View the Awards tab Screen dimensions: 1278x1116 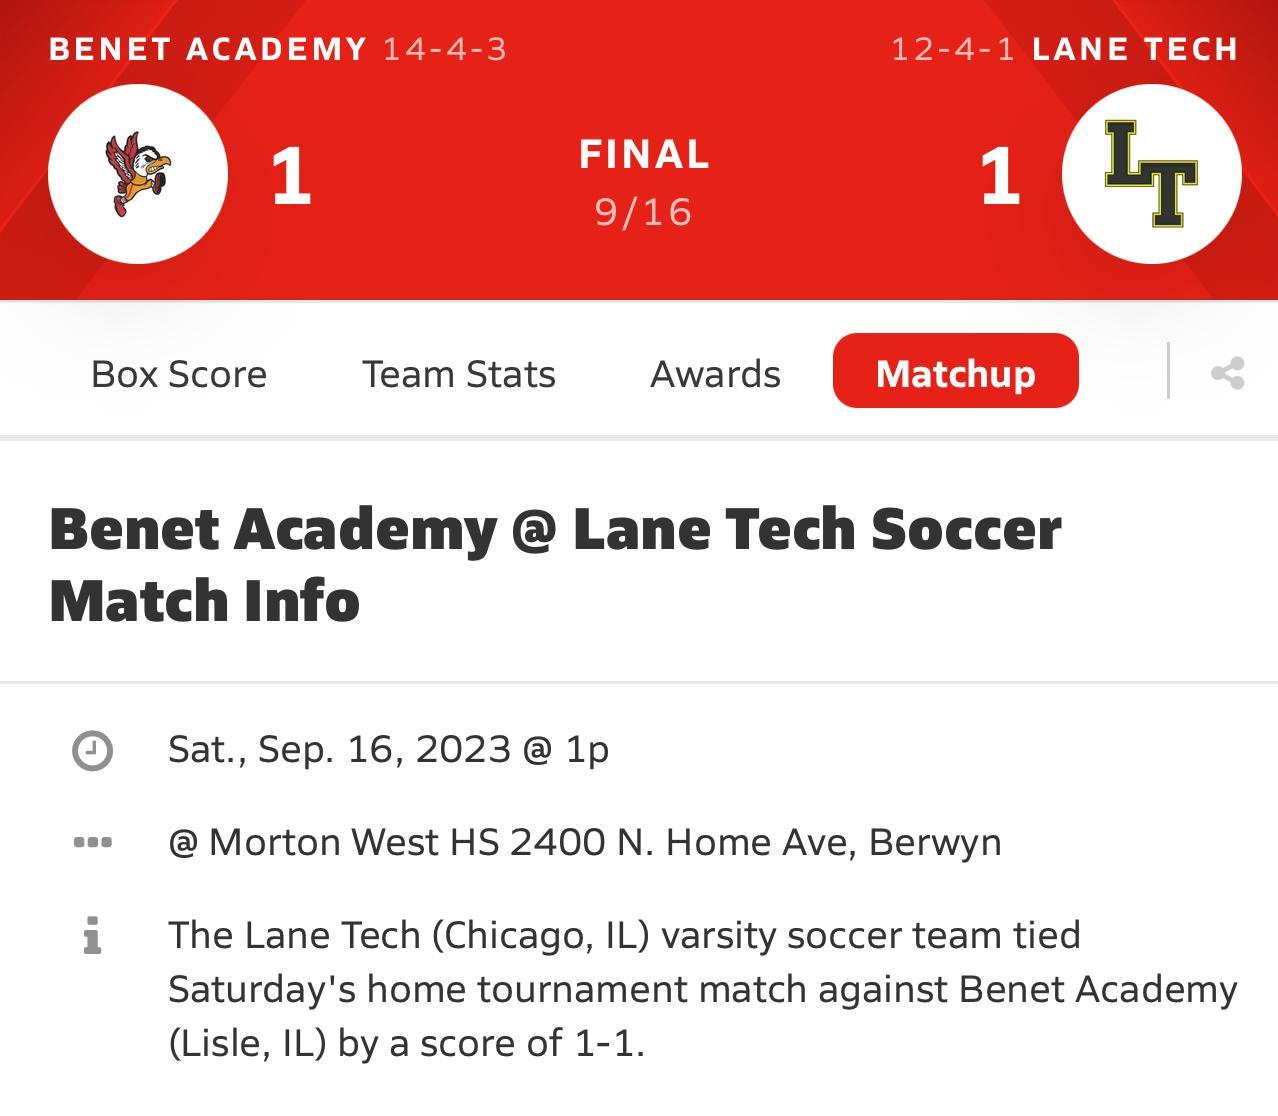[x=715, y=373]
